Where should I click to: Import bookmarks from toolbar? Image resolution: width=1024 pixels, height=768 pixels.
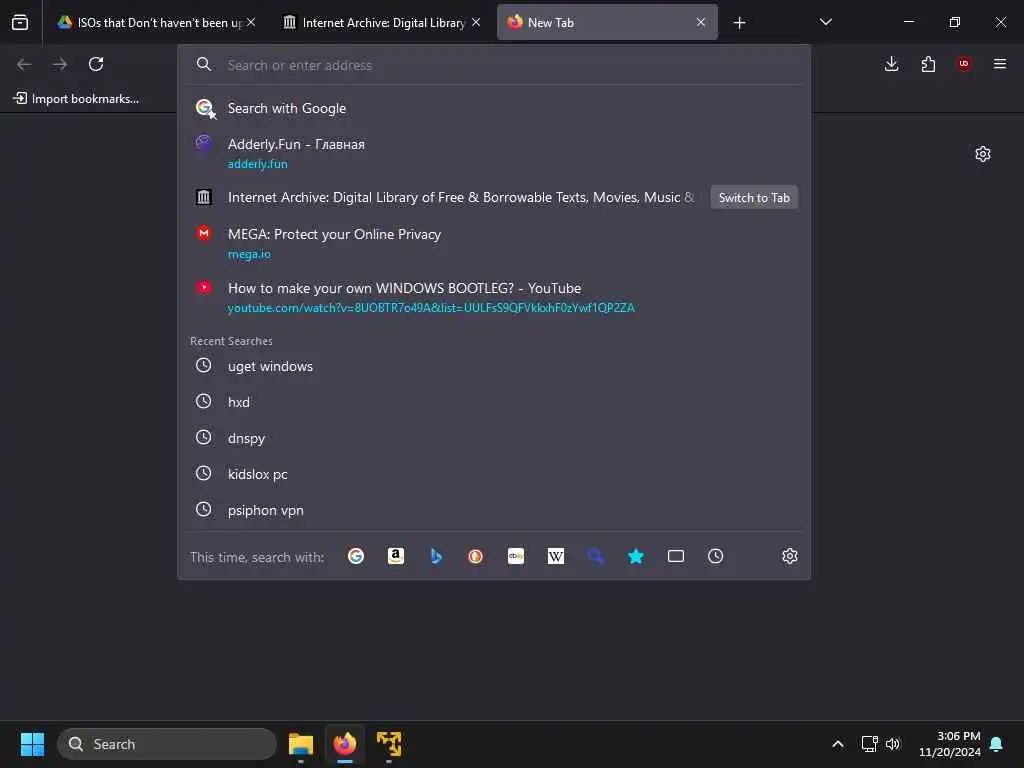(76, 99)
